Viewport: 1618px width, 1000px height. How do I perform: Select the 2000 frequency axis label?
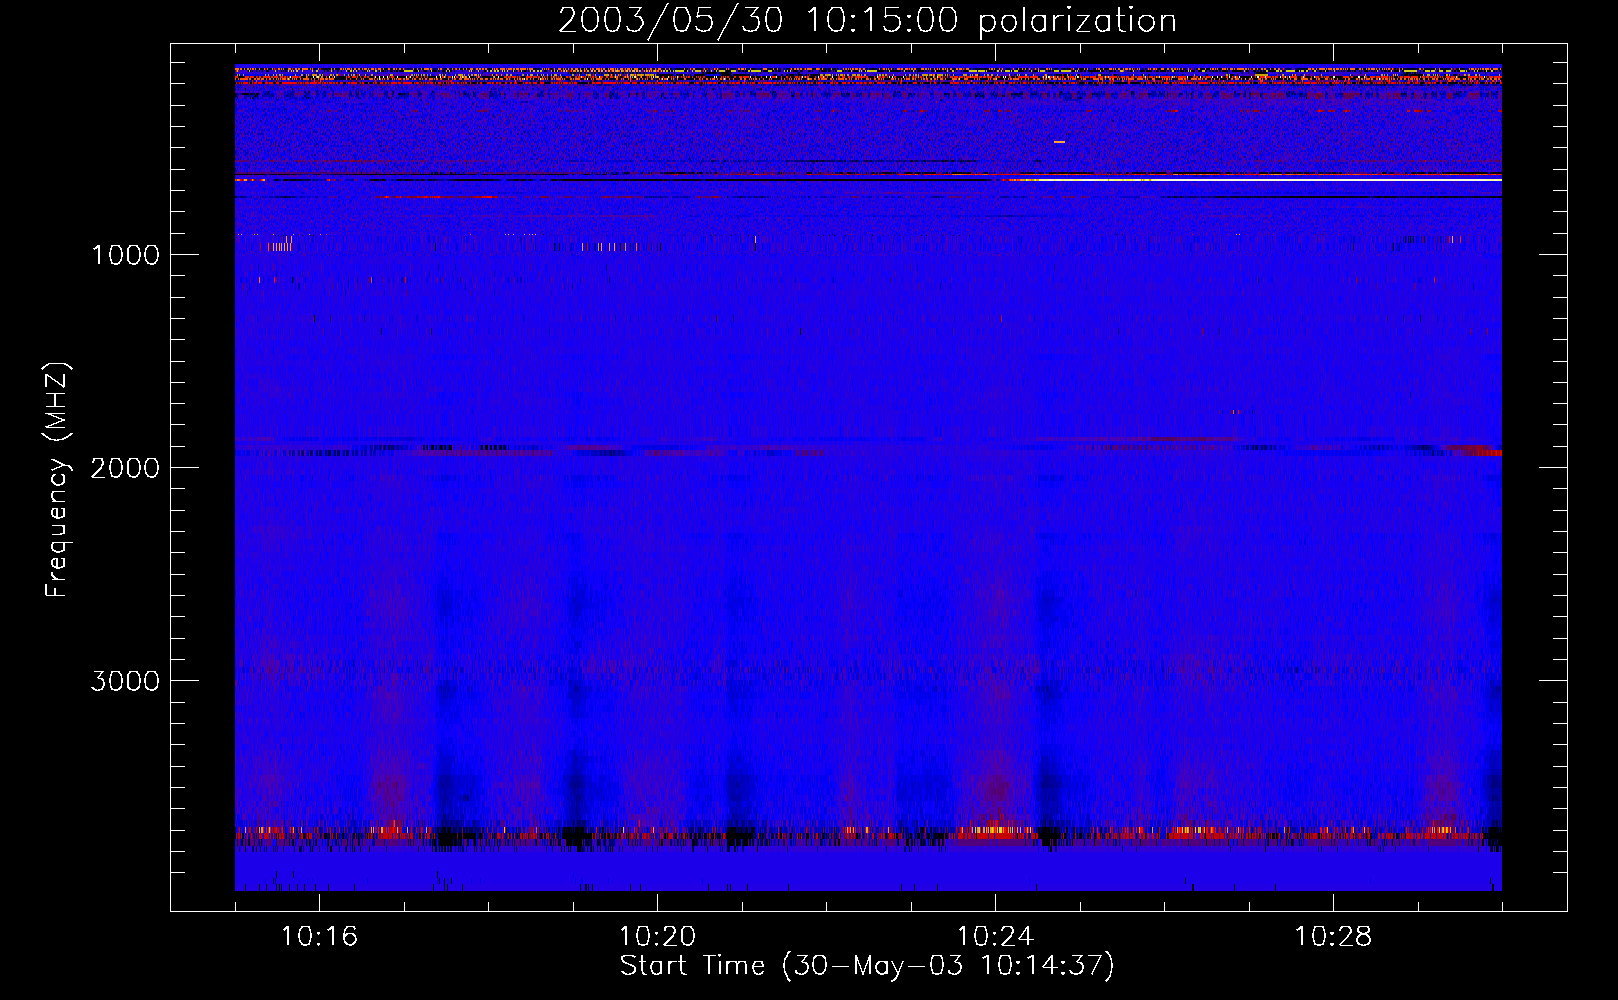[125, 468]
